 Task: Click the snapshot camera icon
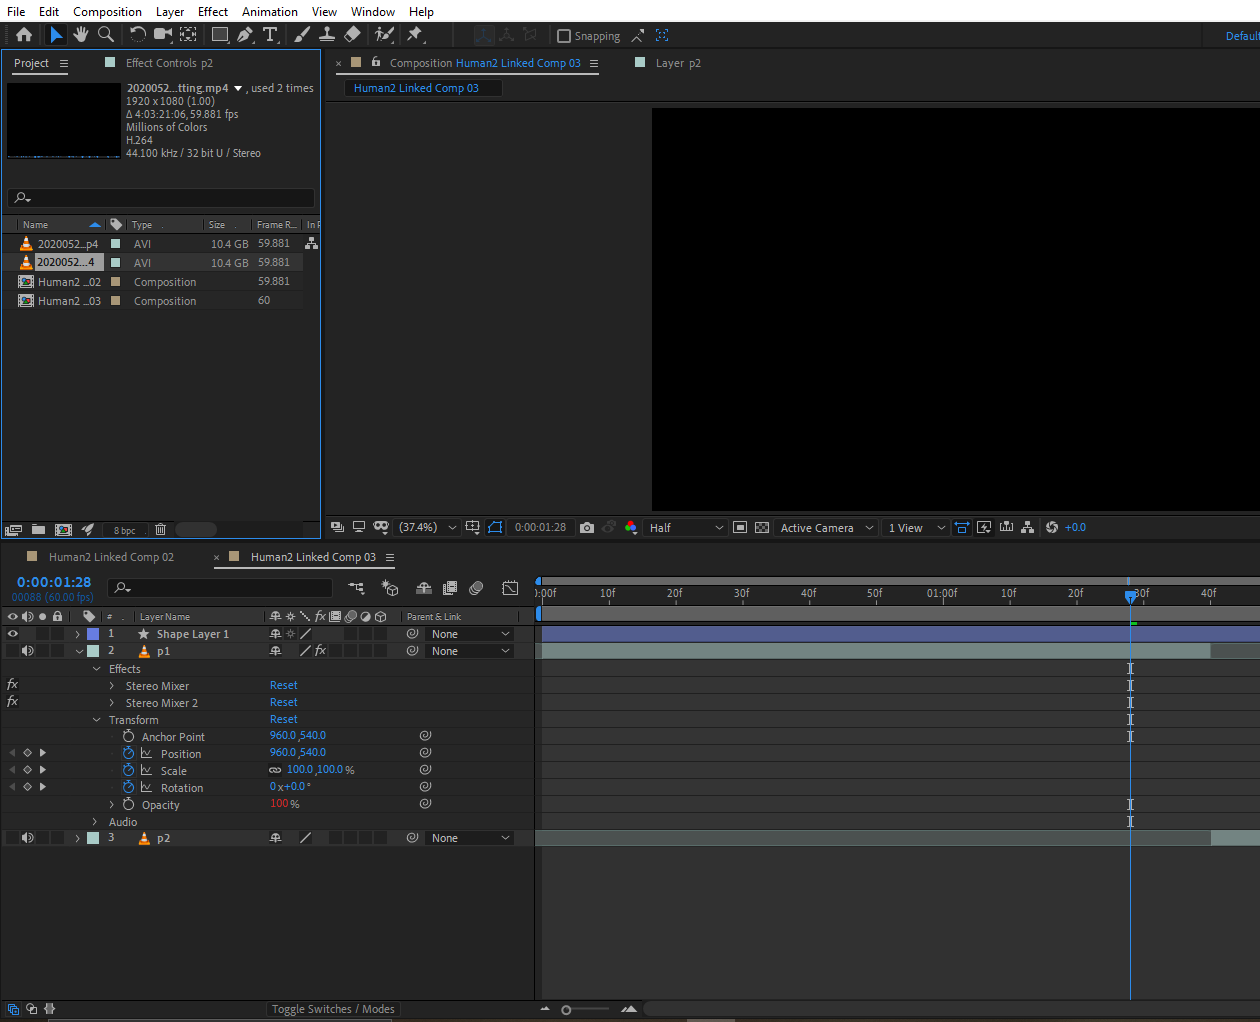pyautogui.click(x=587, y=528)
